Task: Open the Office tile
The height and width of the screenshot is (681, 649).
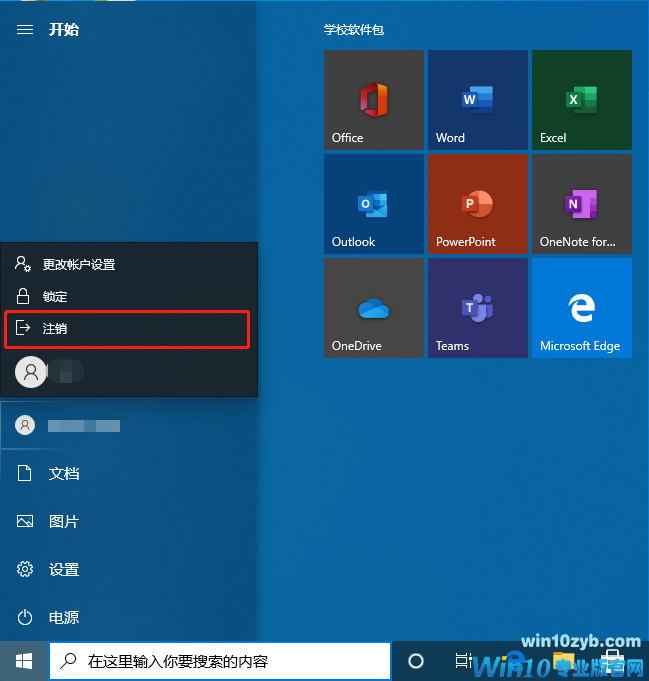Action: [x=374, y=100]
